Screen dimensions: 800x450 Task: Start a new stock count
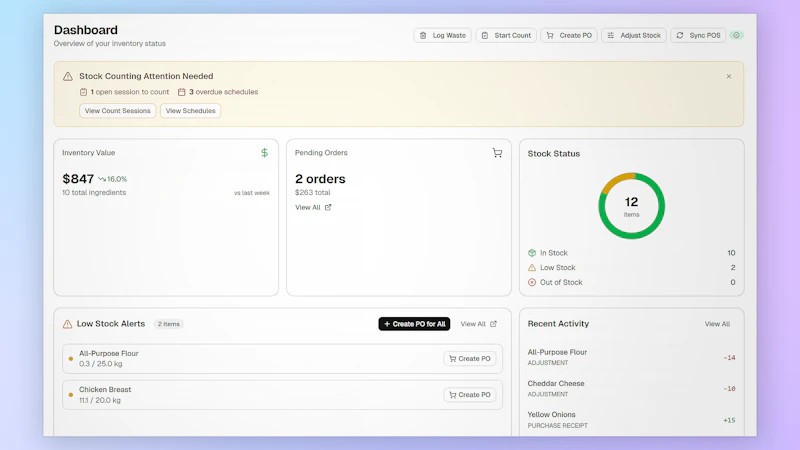(x=506, y=35)
